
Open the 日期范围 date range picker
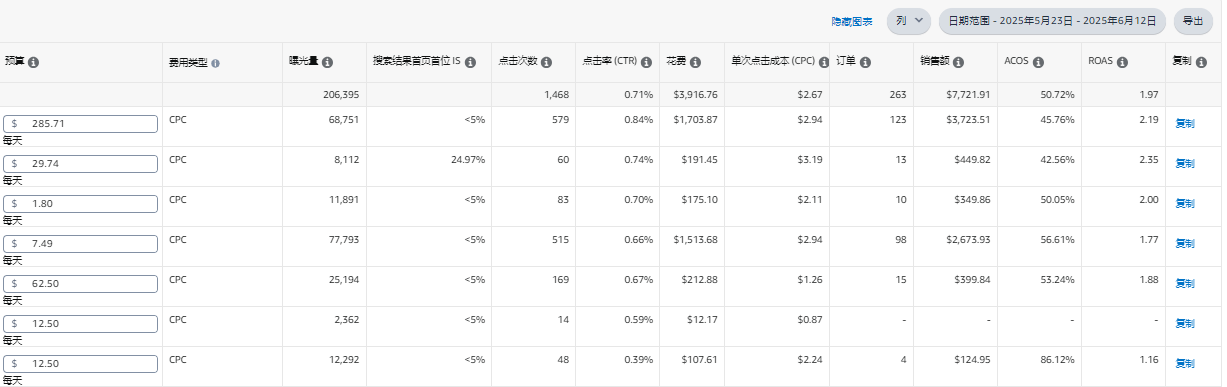[1052, 20]
